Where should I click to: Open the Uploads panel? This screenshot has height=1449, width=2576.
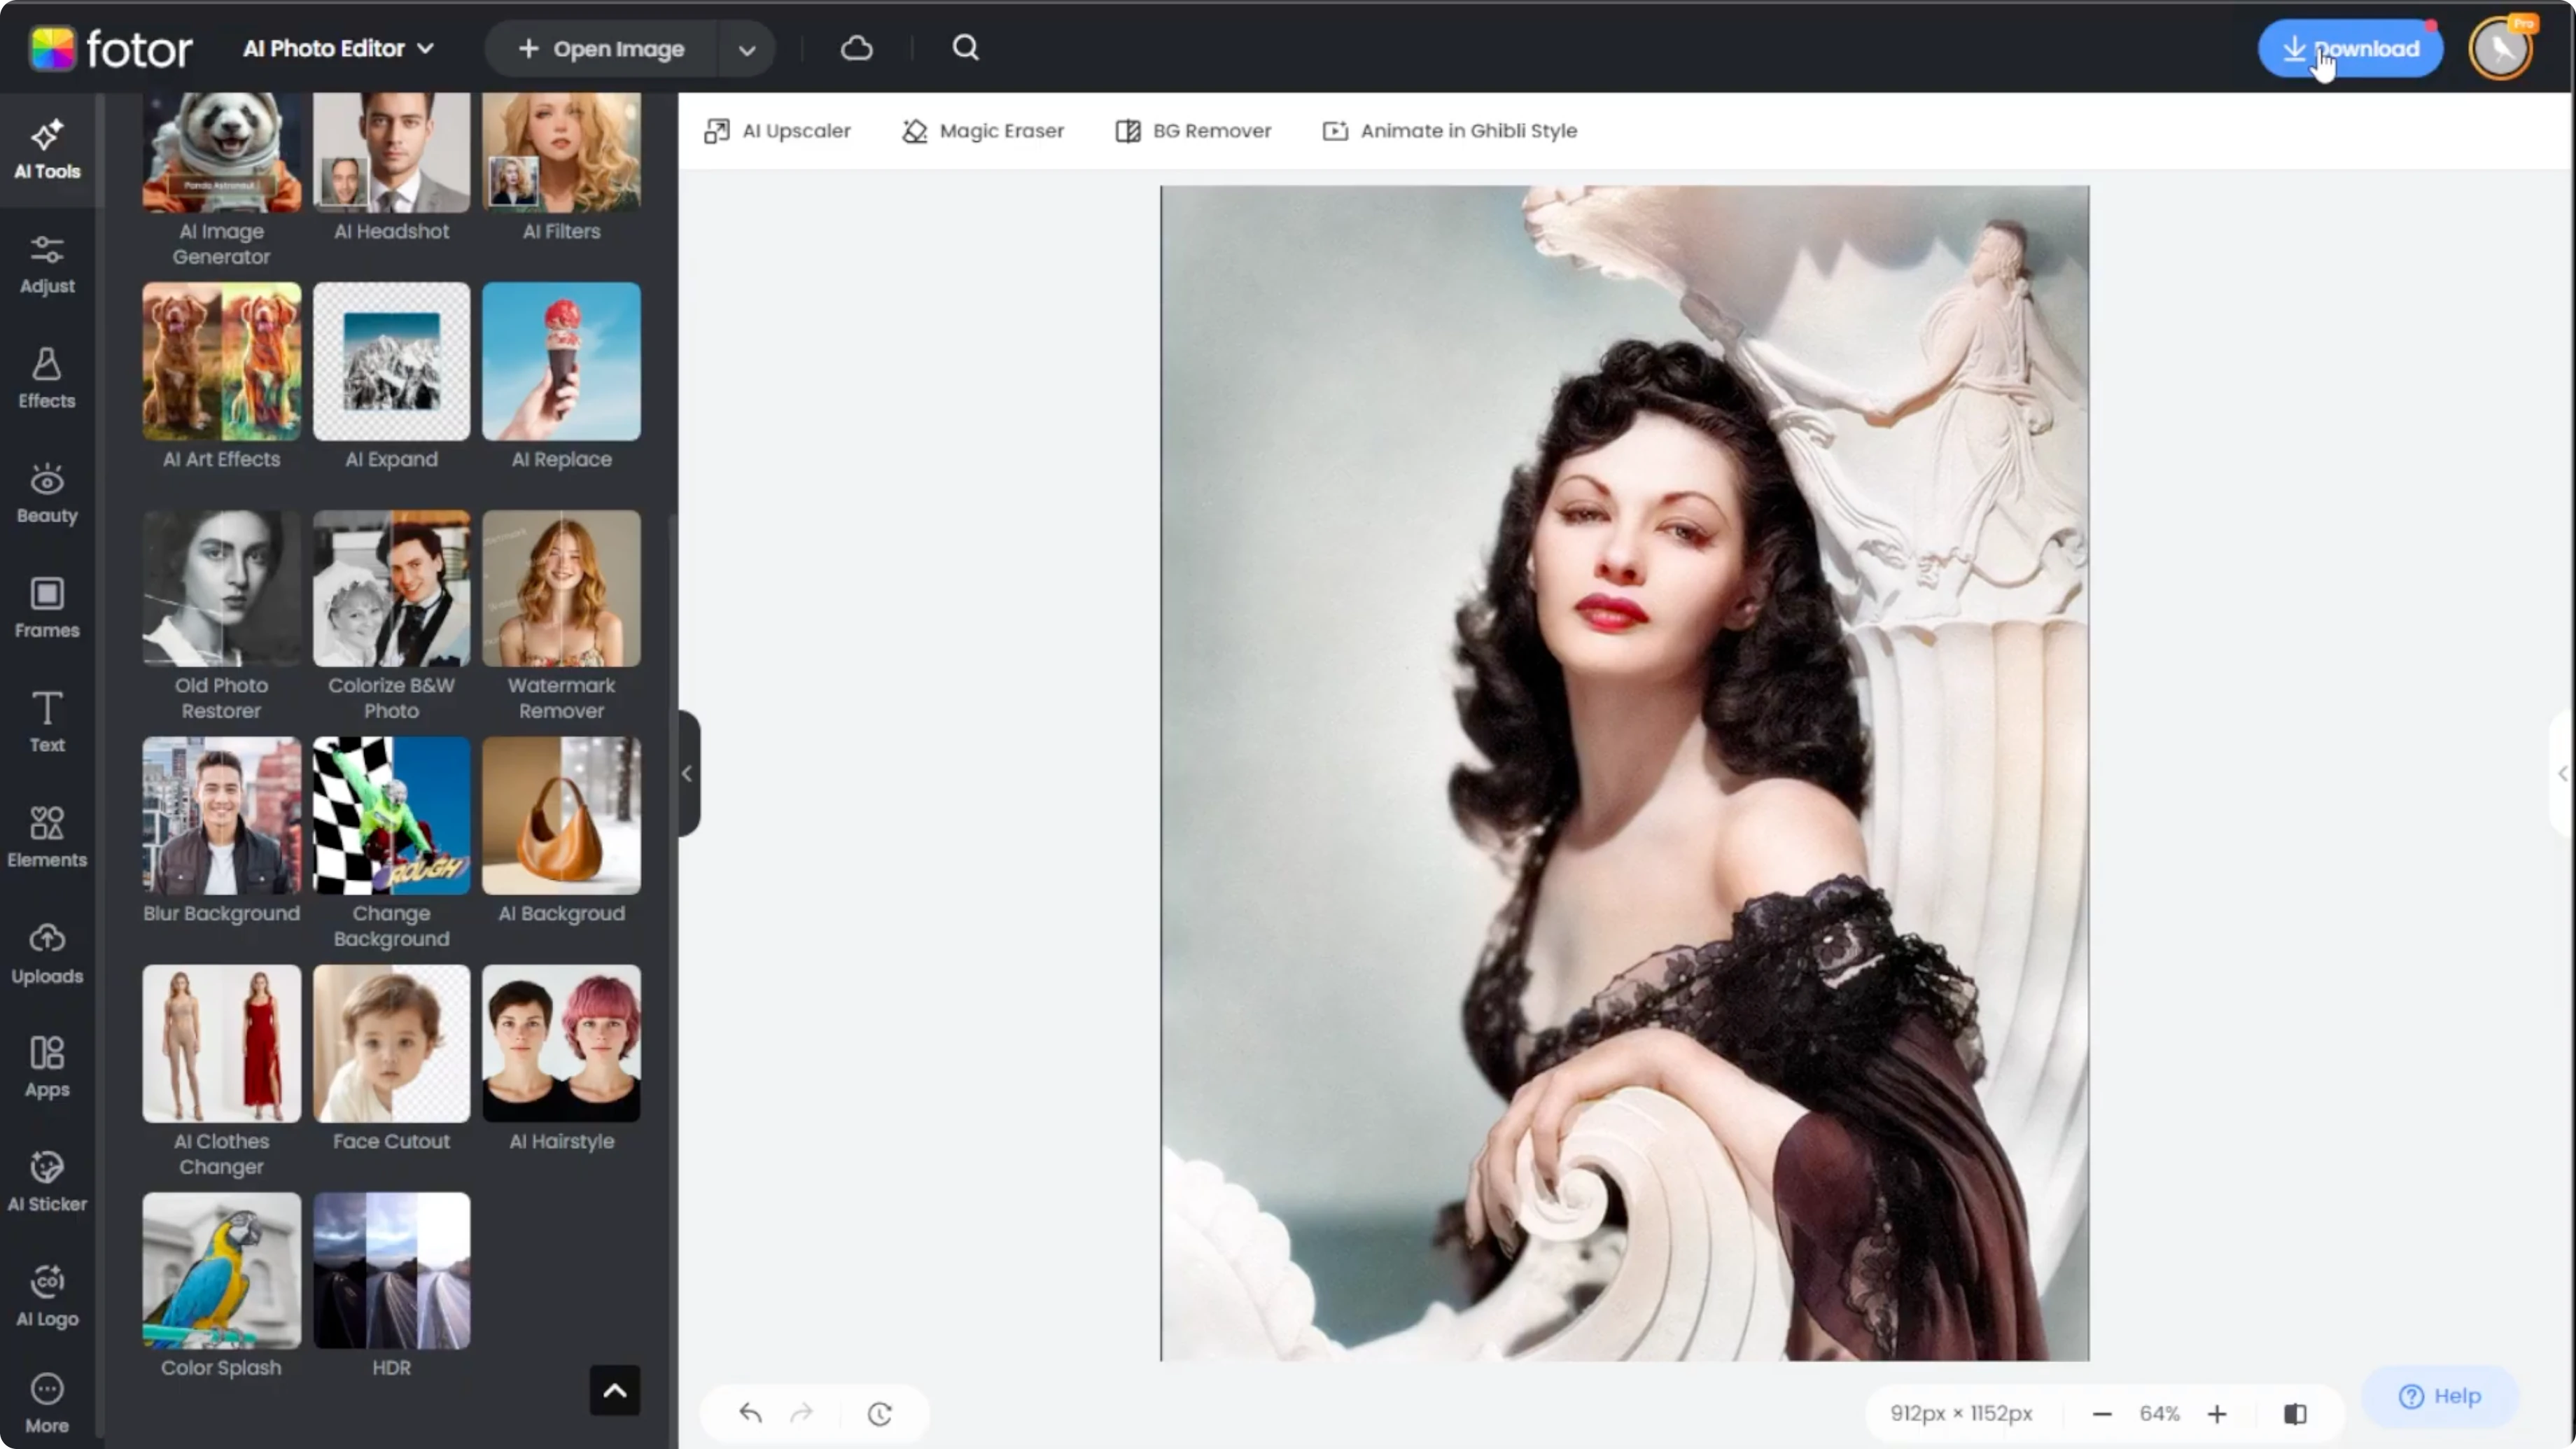pos(47,954)
